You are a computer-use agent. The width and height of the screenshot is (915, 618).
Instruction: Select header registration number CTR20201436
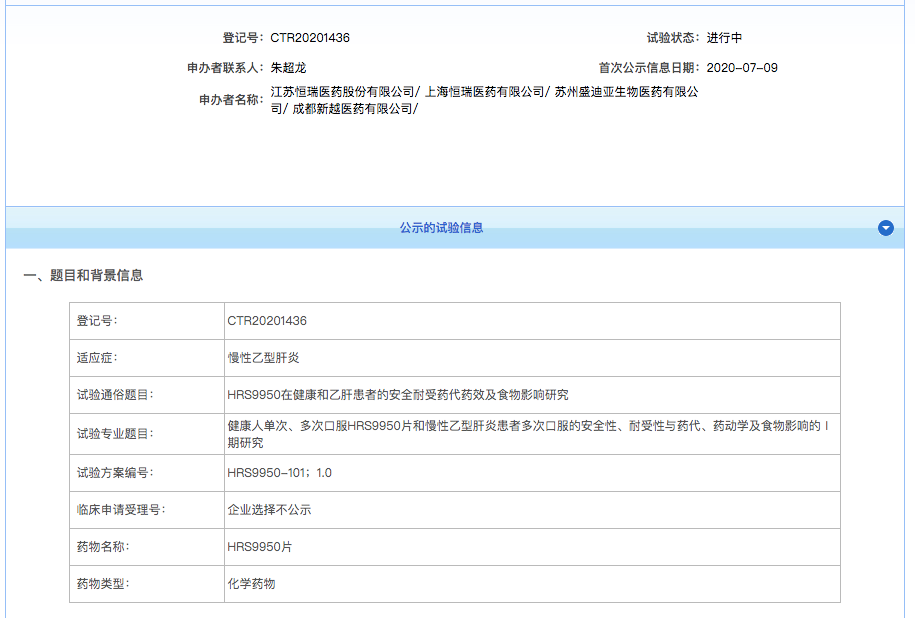[x=310, y=38]
